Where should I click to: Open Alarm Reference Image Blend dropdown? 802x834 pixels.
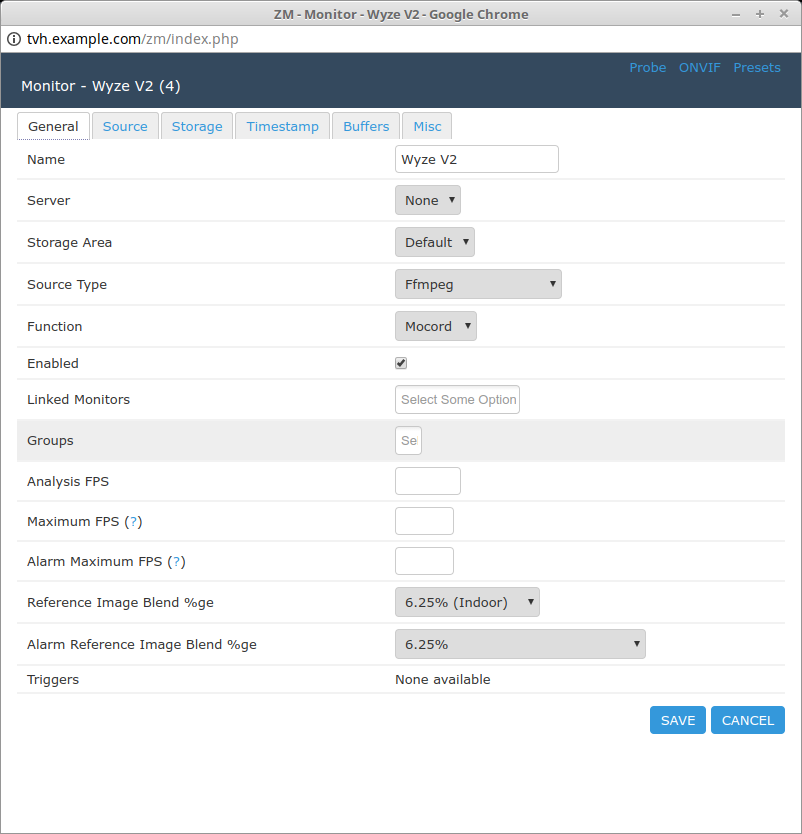pos(520,644)
